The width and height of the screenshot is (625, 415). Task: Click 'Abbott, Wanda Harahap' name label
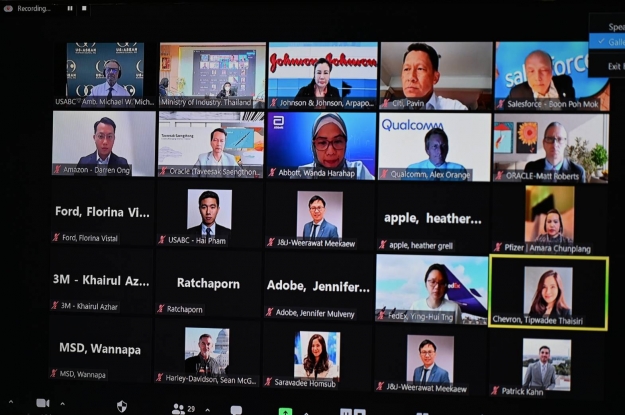click(316, 173)
